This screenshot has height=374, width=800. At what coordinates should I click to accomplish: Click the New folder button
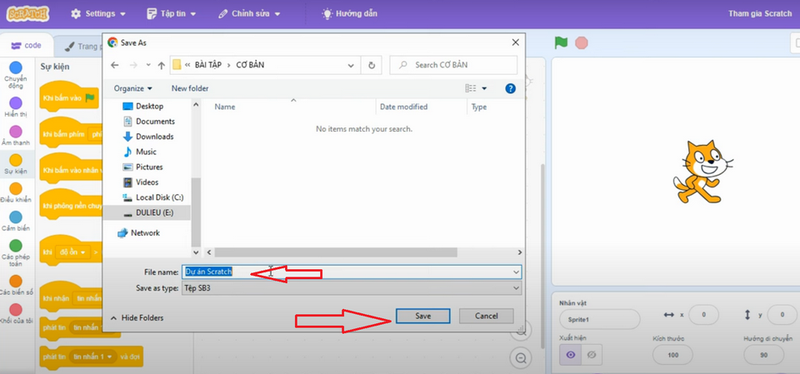190,88
